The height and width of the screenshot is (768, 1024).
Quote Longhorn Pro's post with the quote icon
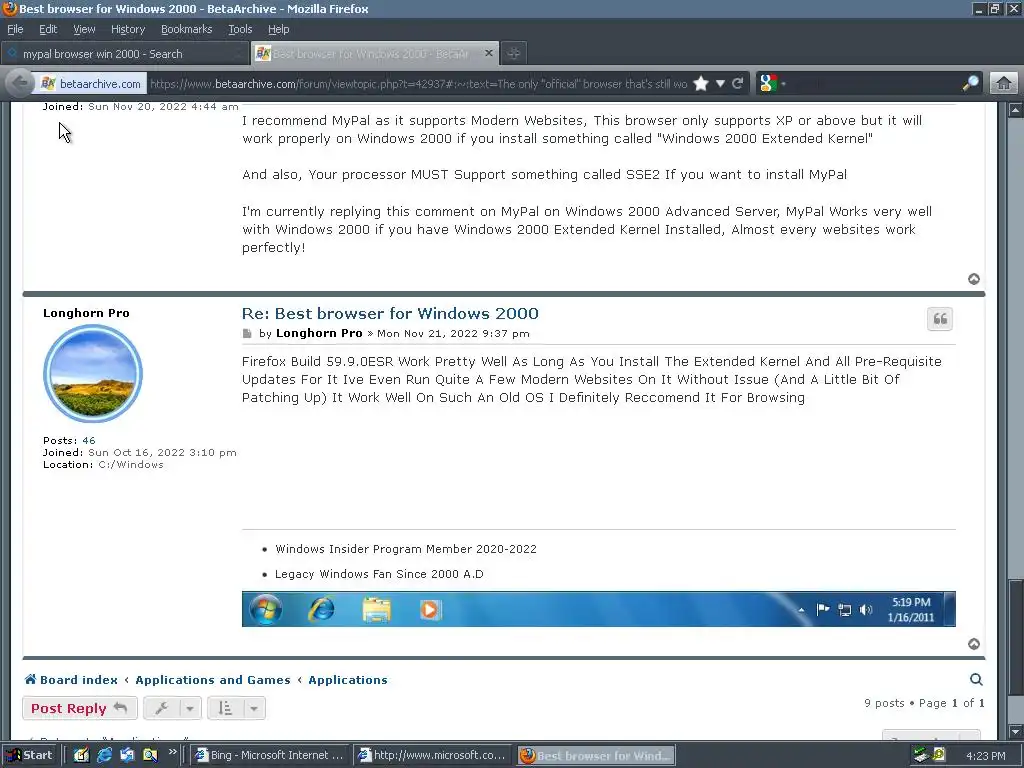(x=940, y=319)
